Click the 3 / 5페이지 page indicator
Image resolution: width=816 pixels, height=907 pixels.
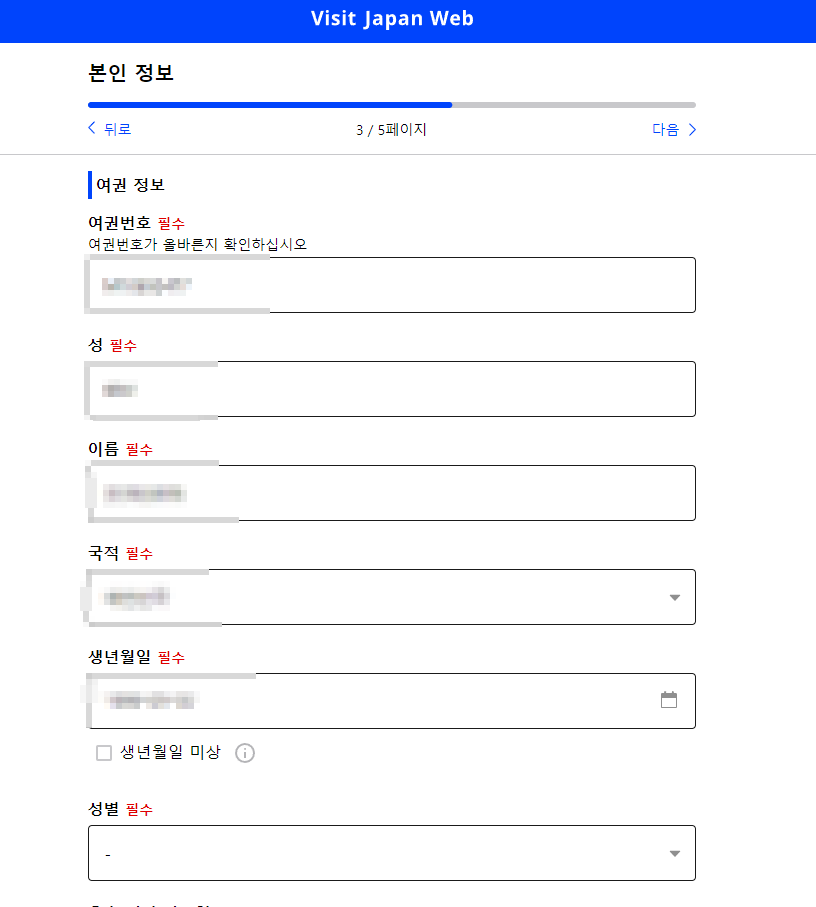point(392,129)
